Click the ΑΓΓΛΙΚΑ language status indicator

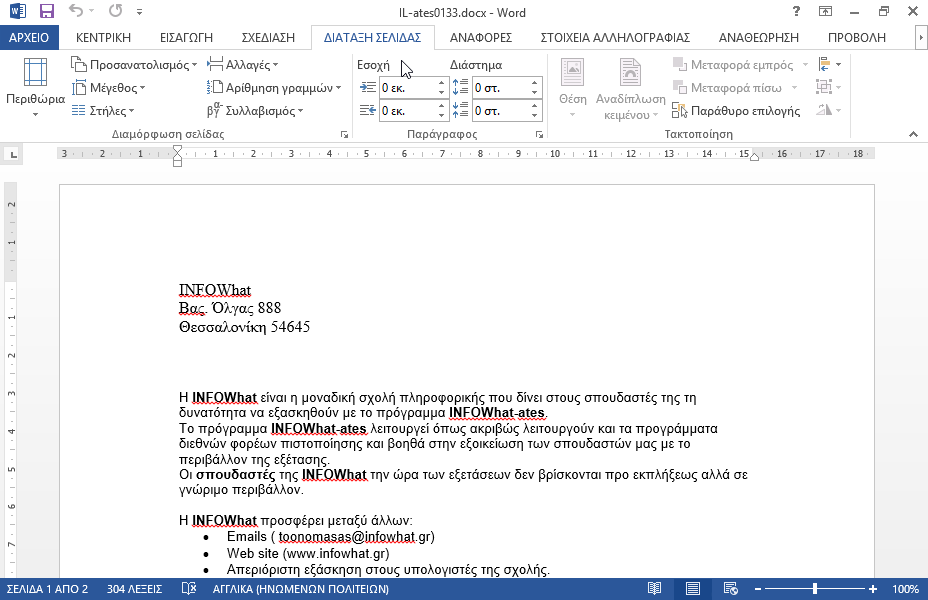(301, 589)
